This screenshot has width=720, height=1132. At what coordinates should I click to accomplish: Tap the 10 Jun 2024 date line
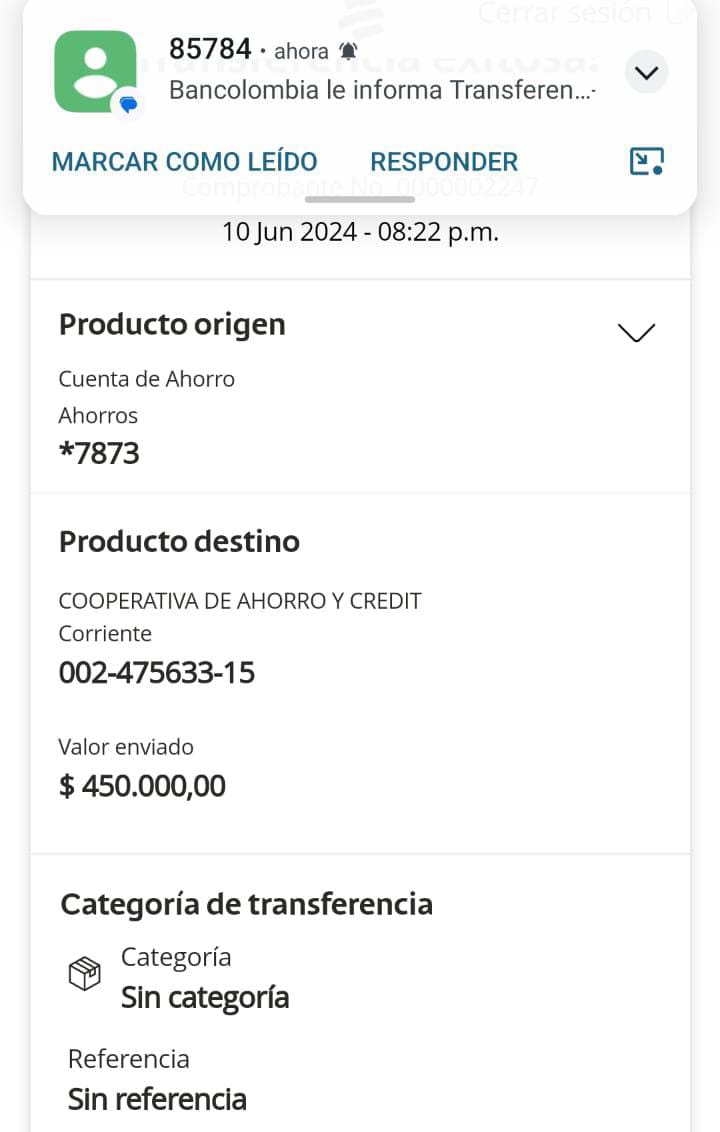(x=360, y=232)
